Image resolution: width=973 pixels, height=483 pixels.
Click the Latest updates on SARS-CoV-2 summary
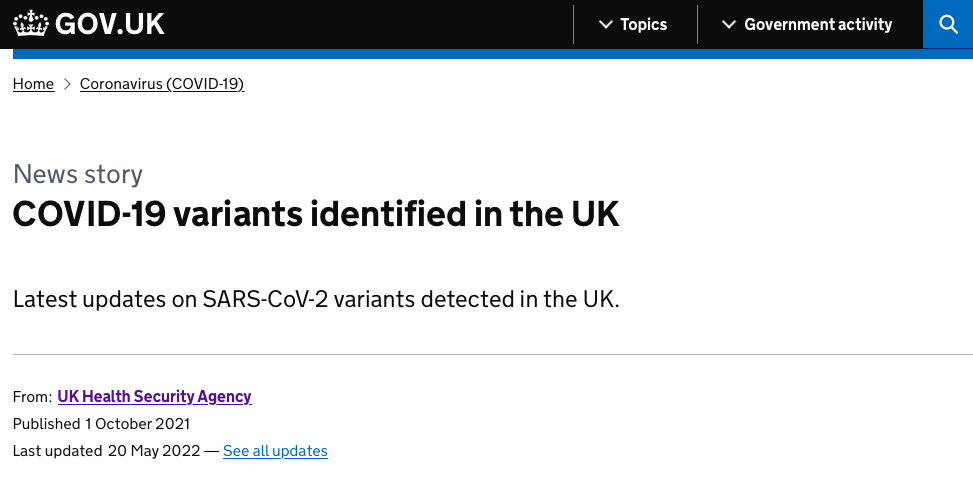coord(316,299)
